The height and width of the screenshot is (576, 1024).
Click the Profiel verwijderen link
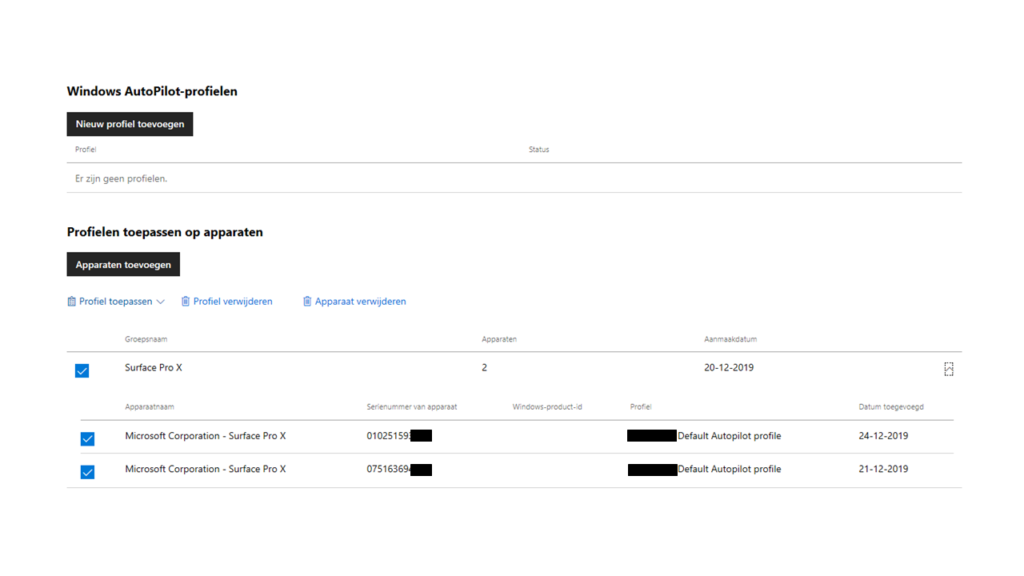pos(232,301)
